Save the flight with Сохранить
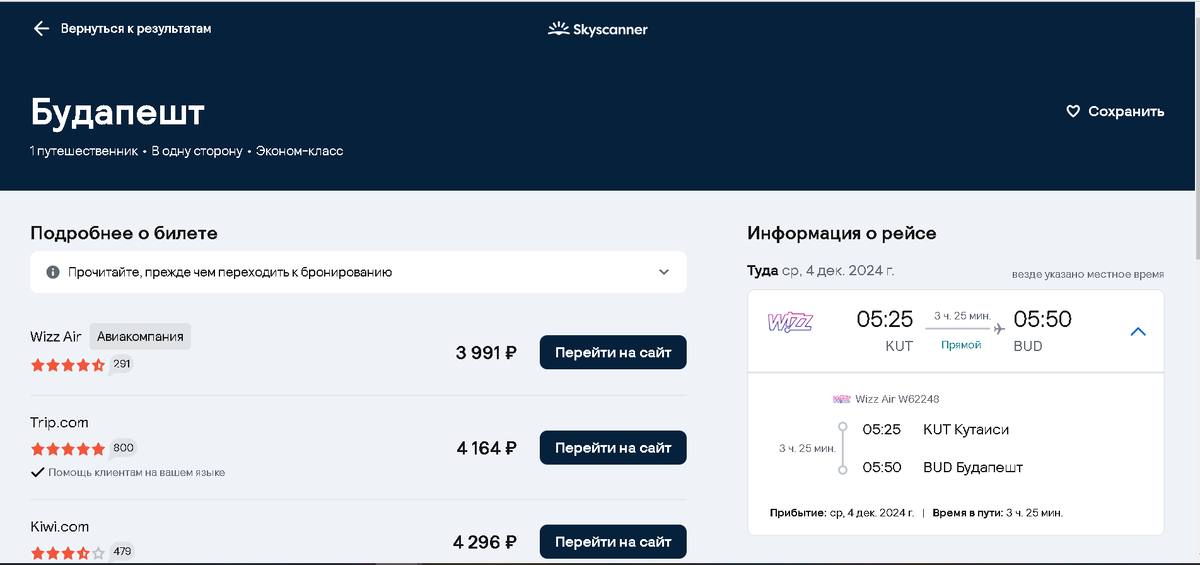 click(1126, 112)
